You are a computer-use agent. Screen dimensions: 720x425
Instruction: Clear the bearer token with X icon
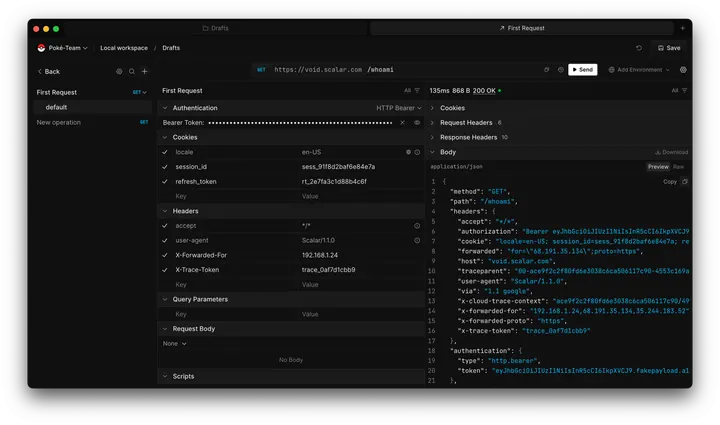click(403, 123)
